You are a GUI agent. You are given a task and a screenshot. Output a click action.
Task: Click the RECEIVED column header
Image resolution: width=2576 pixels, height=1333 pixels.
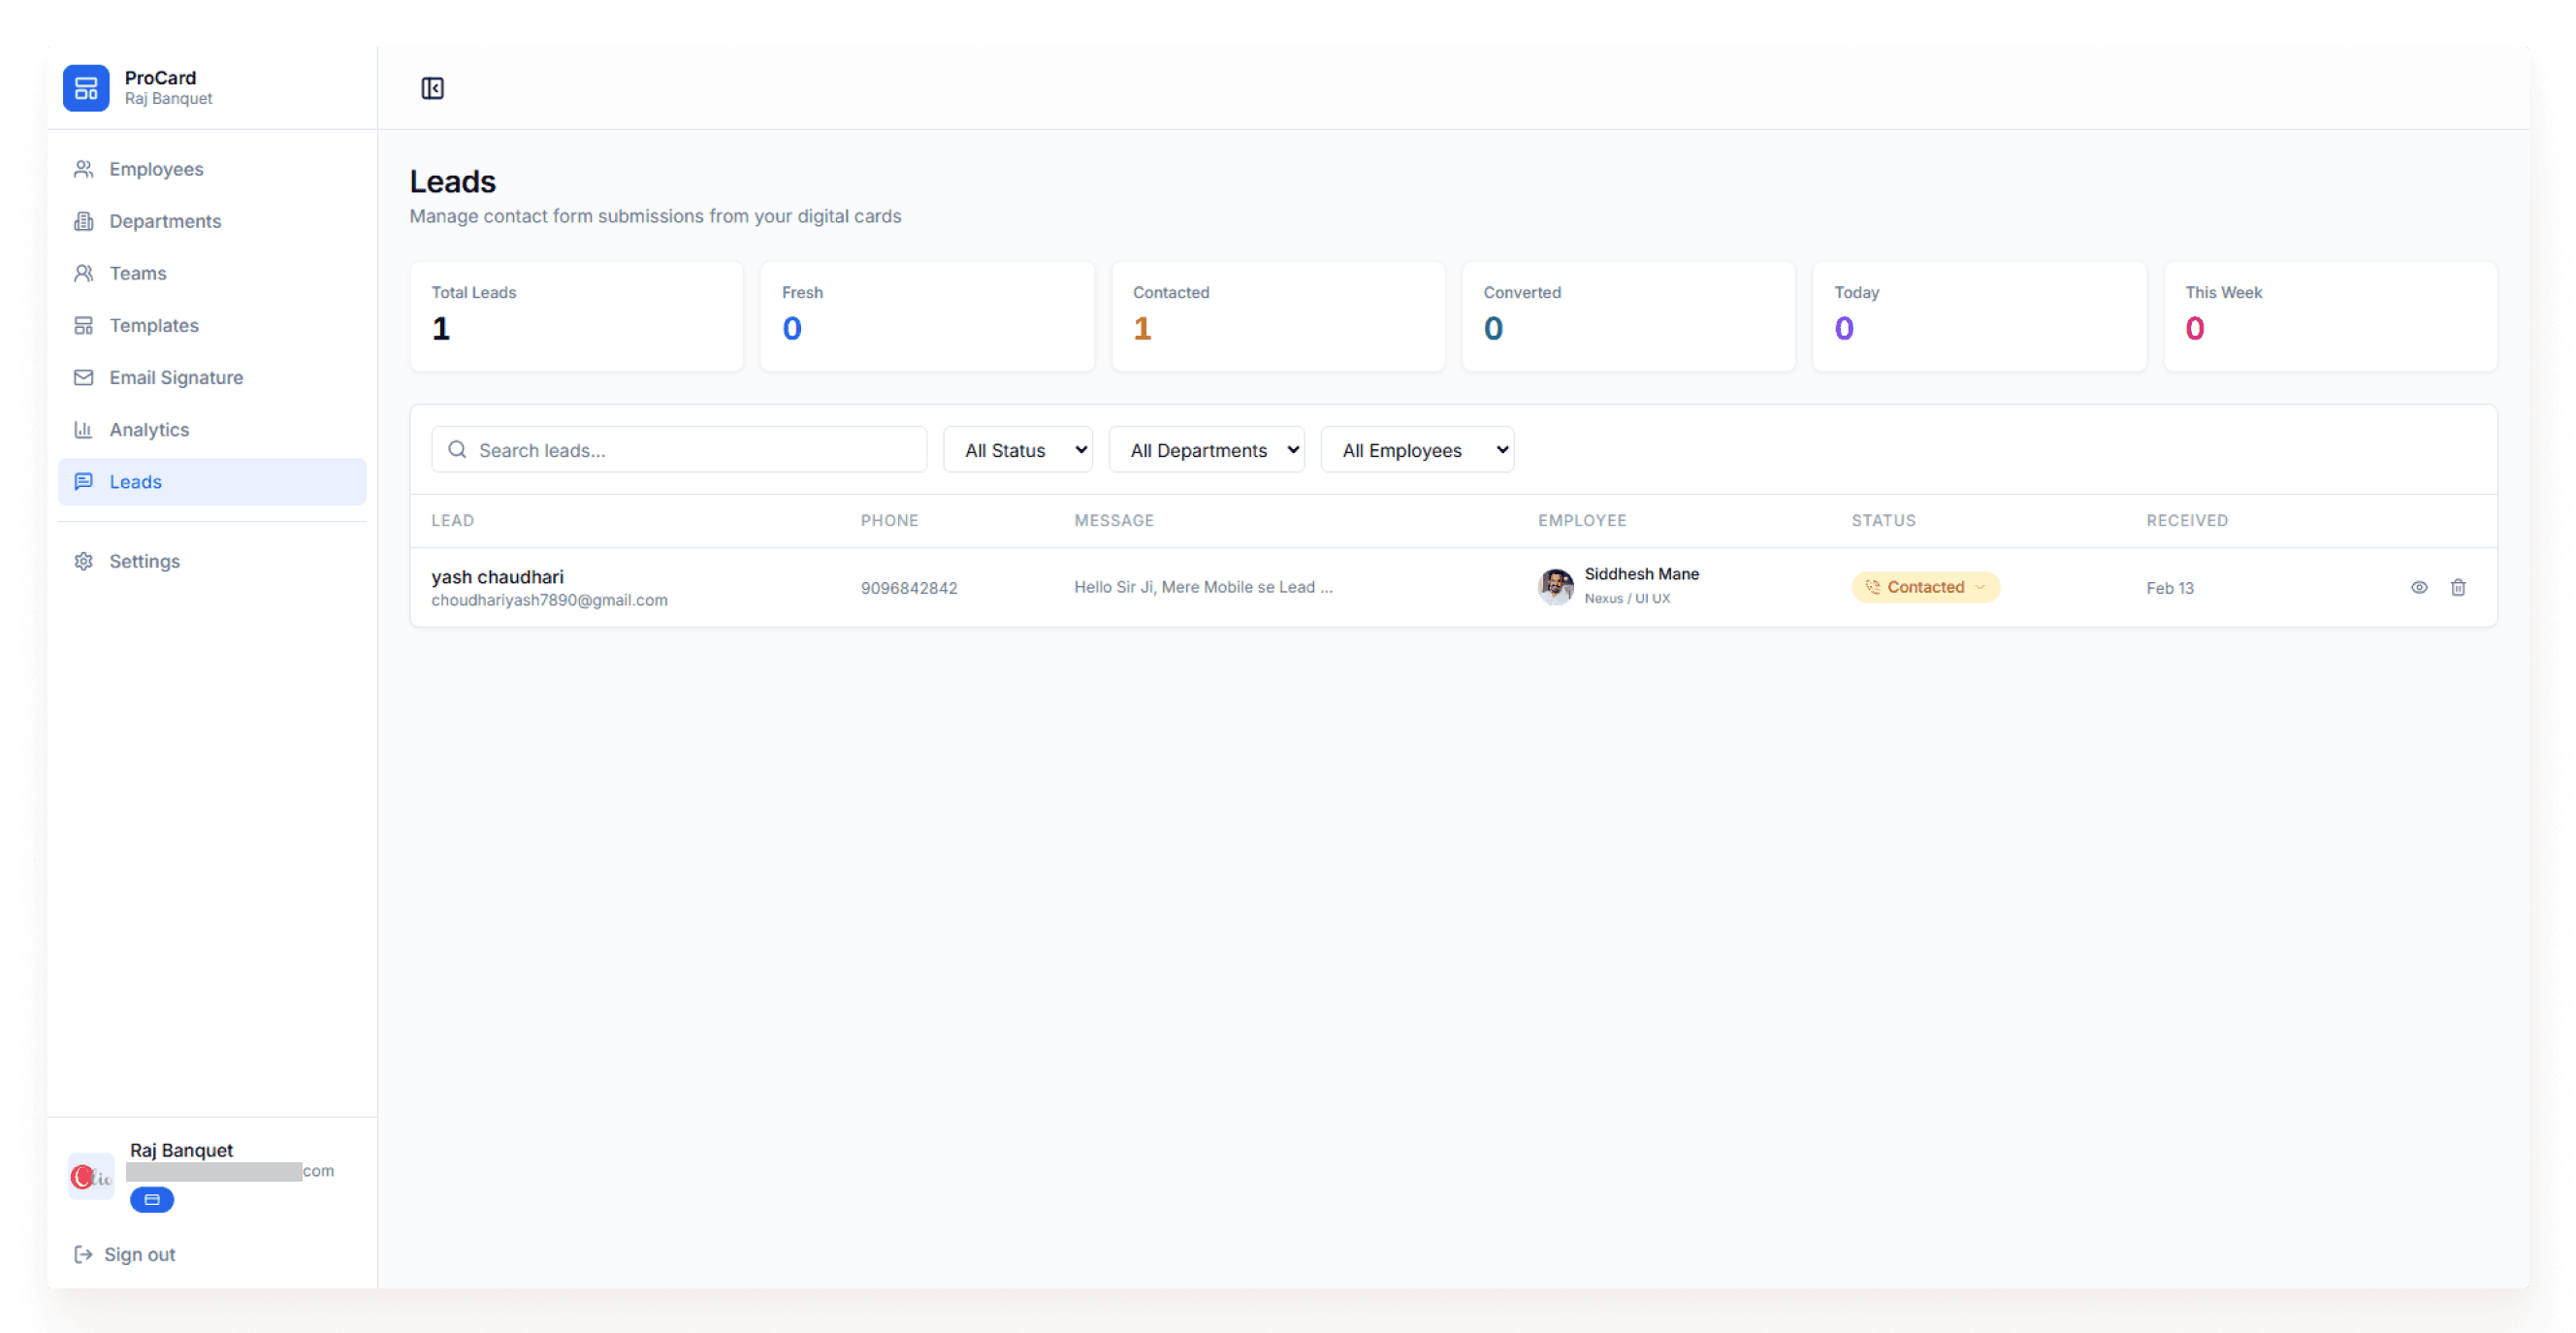2187,520
